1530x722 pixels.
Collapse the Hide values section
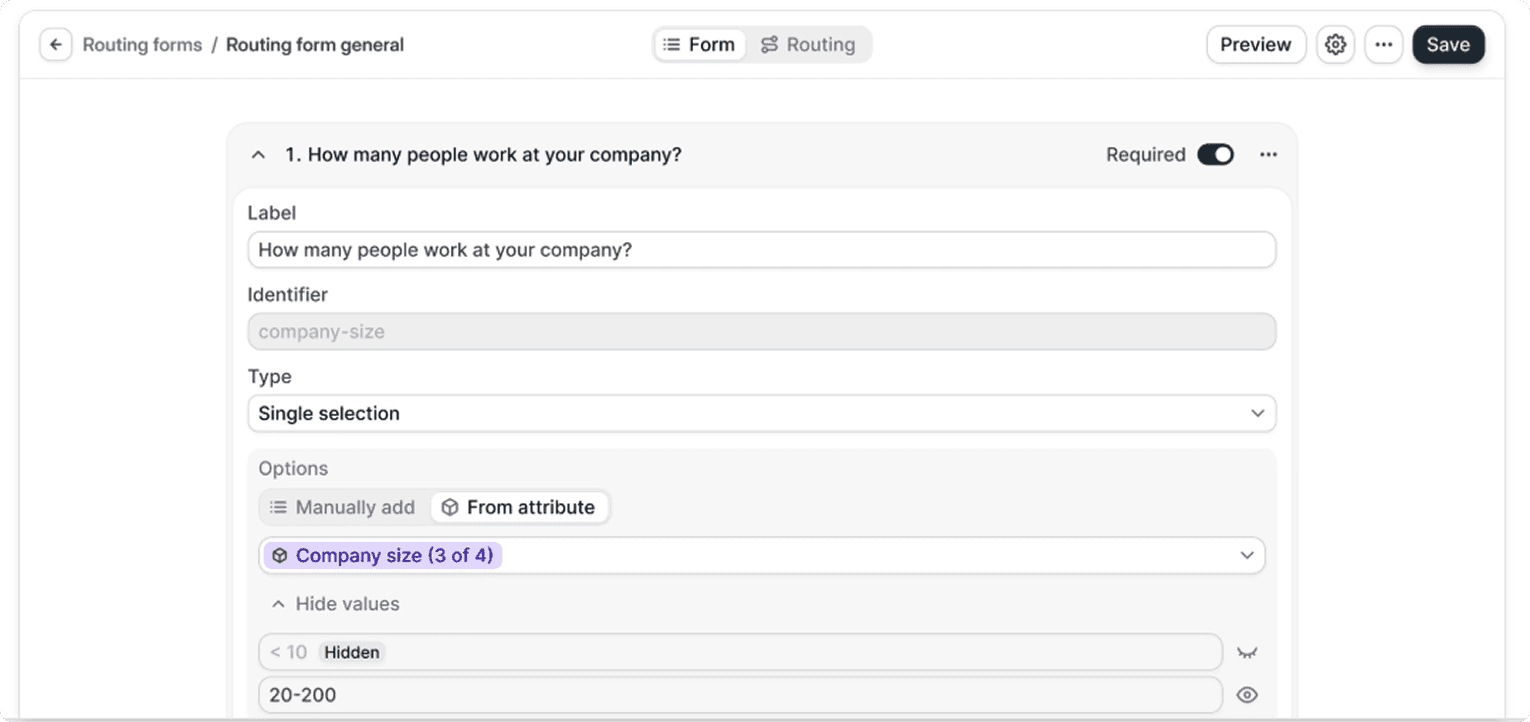click(x=335, y=604)
